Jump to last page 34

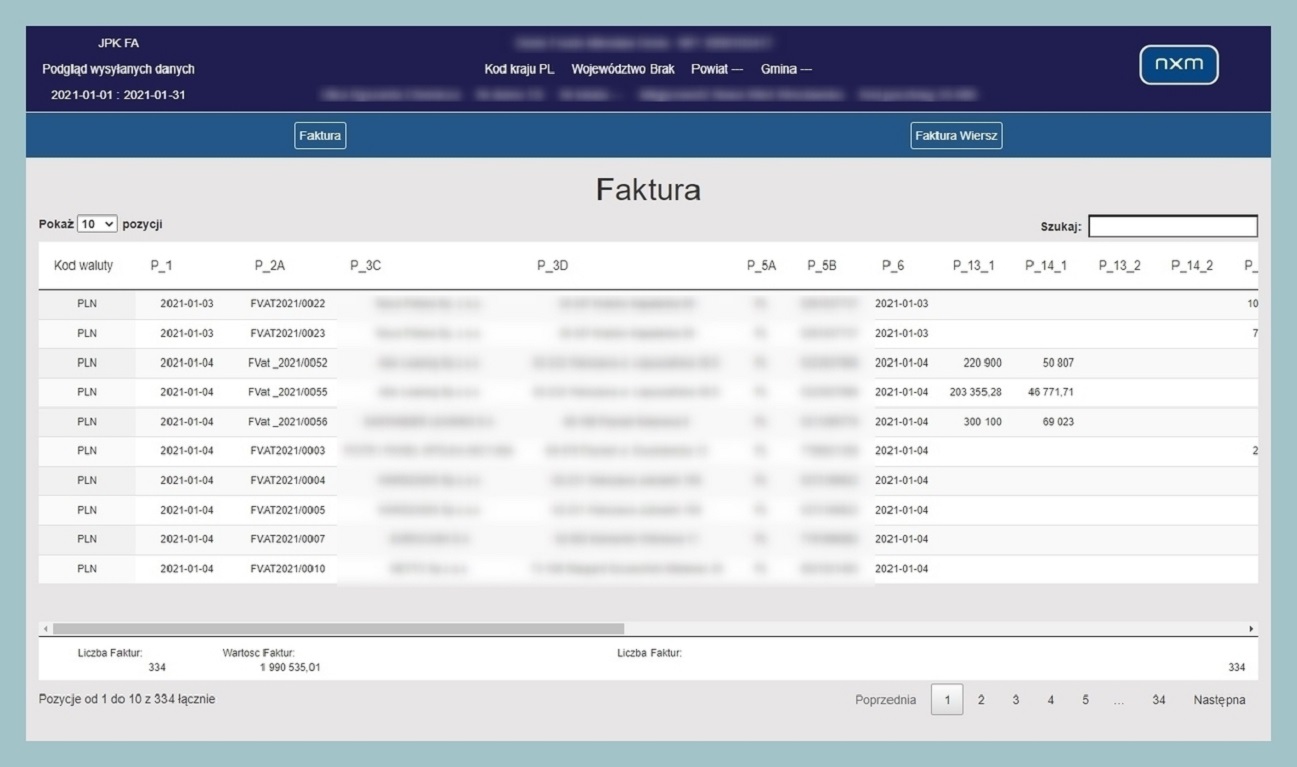(1158, 700)
